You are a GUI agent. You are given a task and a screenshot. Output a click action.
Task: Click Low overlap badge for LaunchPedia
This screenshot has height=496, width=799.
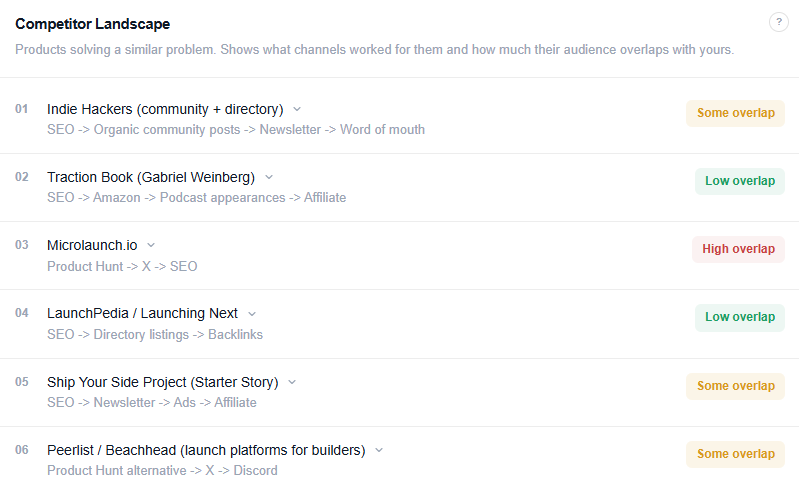739,317
